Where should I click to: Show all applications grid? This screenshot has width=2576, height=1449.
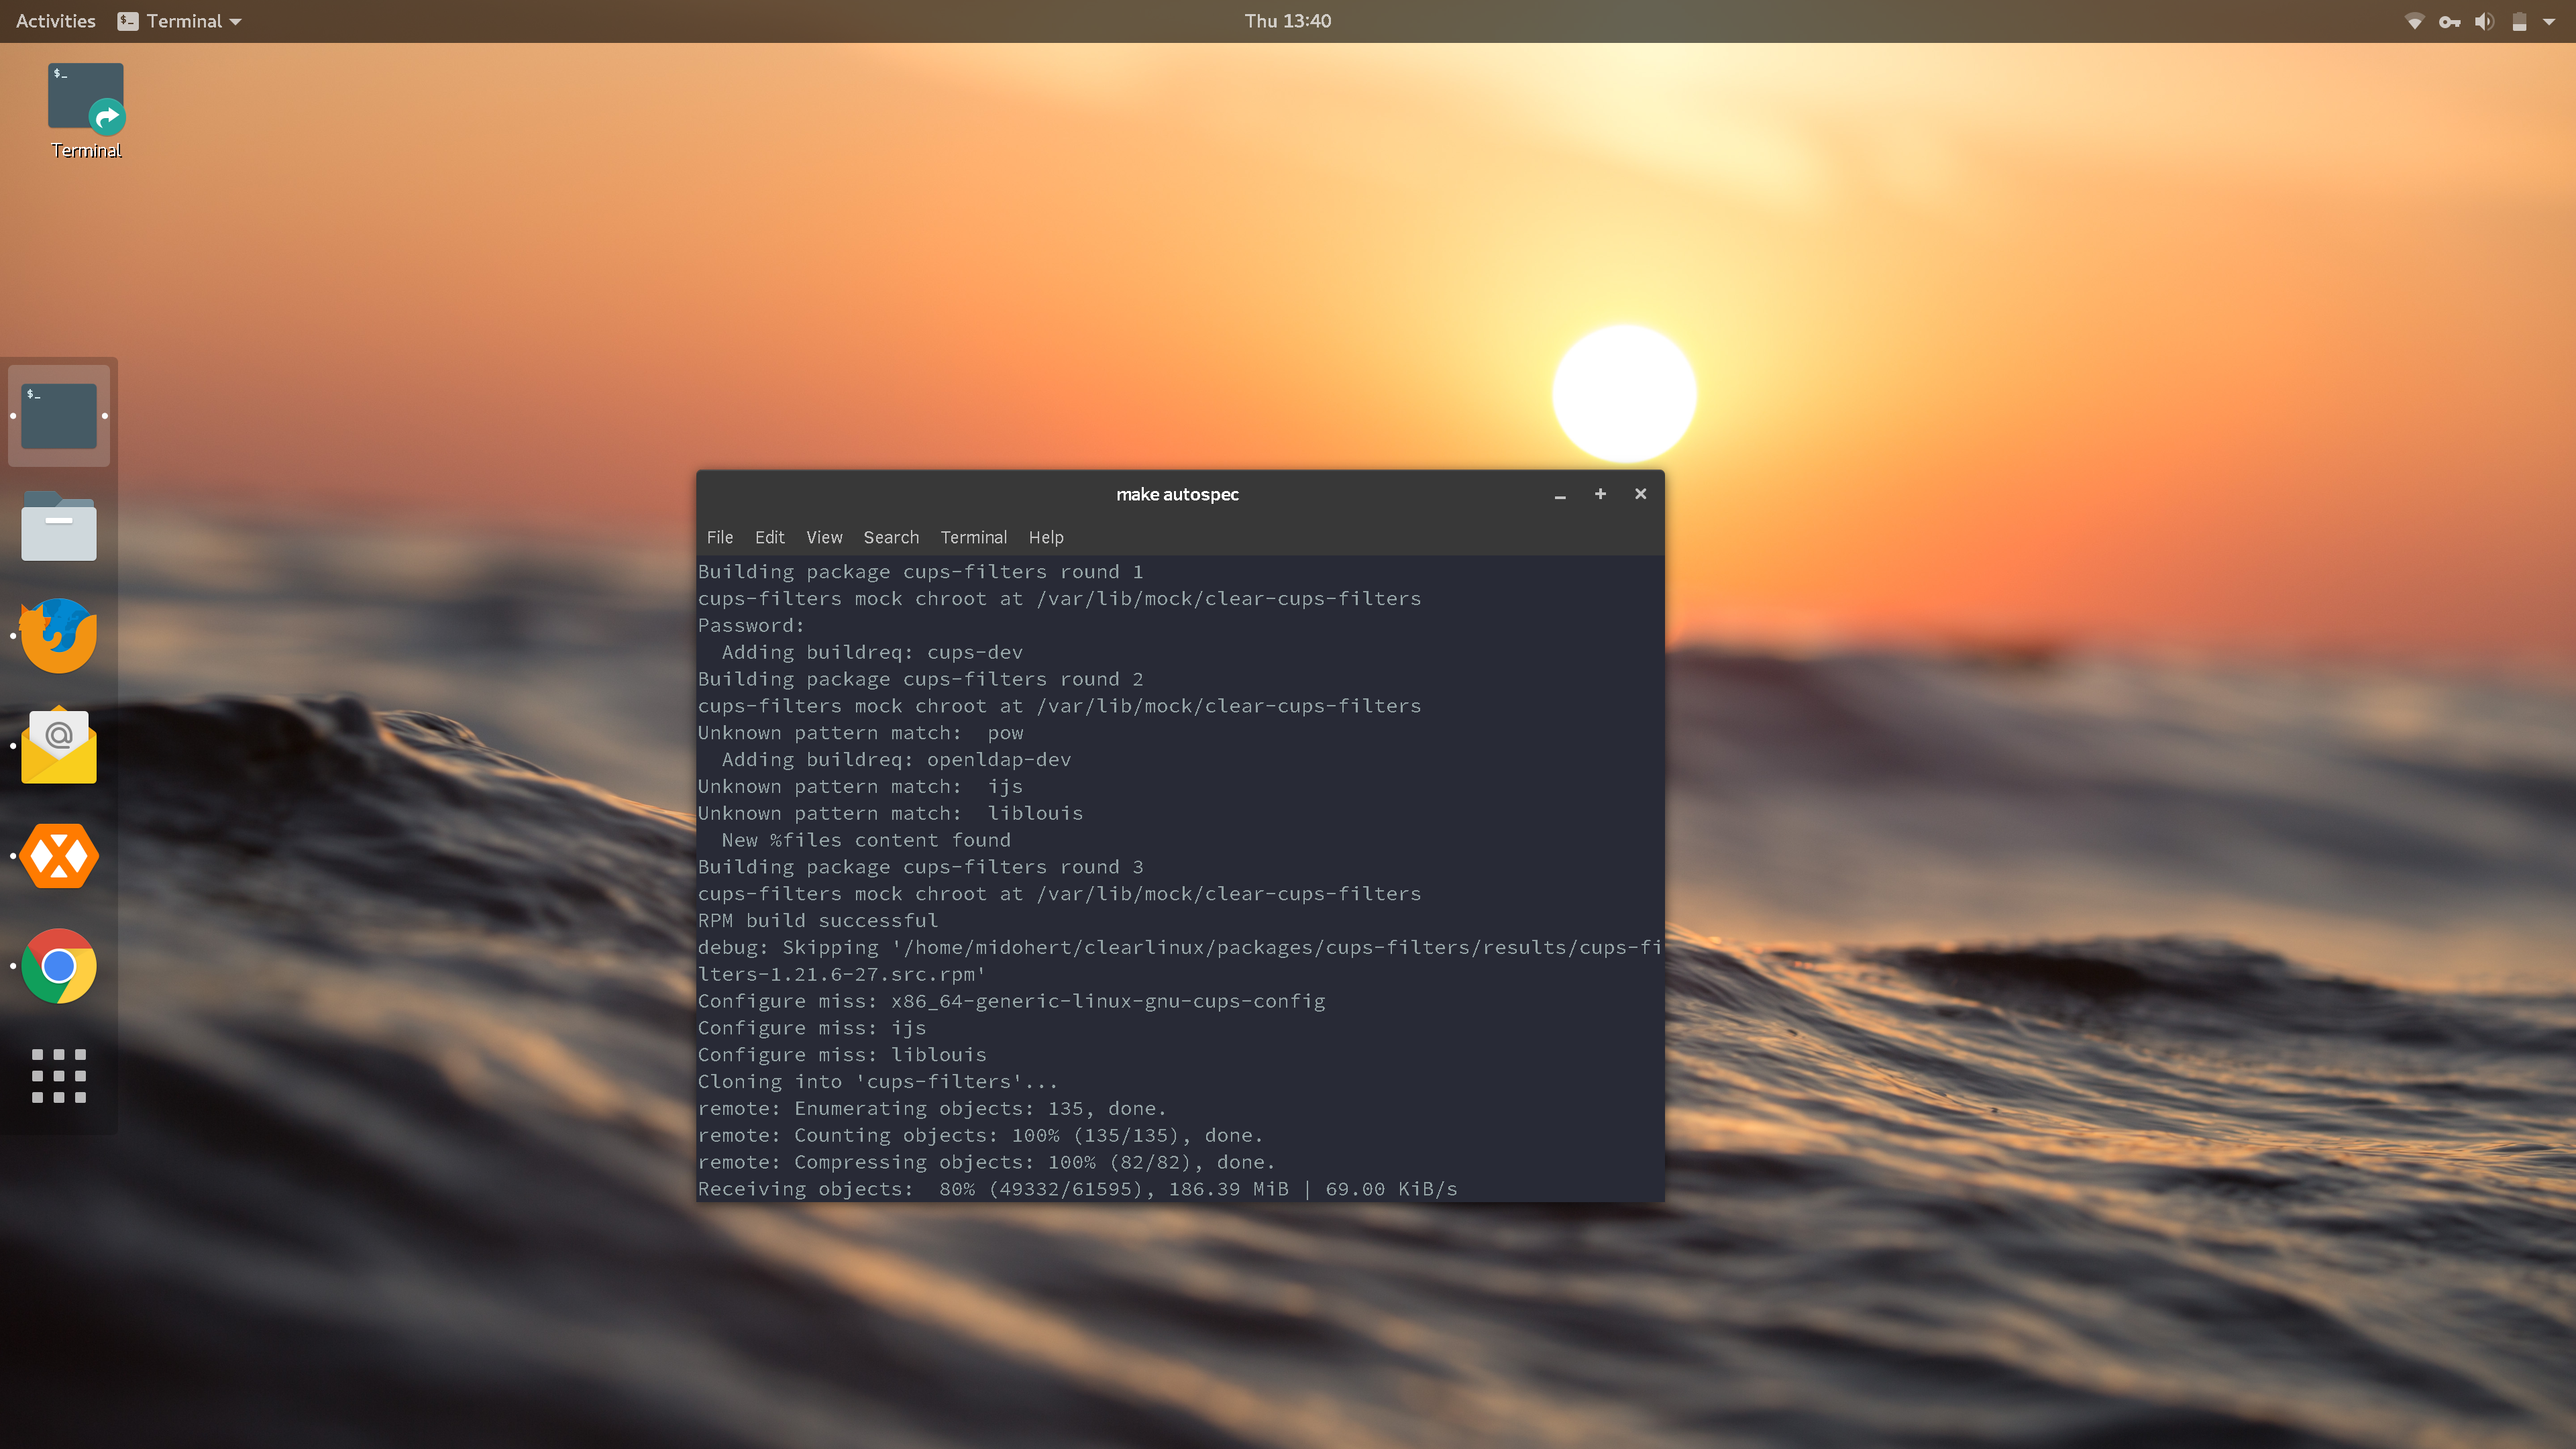click(x=59, y=1076)
